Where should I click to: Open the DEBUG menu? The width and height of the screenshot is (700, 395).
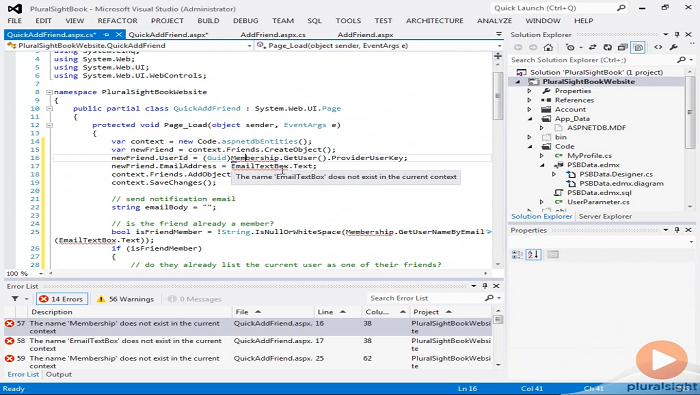(246, 21)
